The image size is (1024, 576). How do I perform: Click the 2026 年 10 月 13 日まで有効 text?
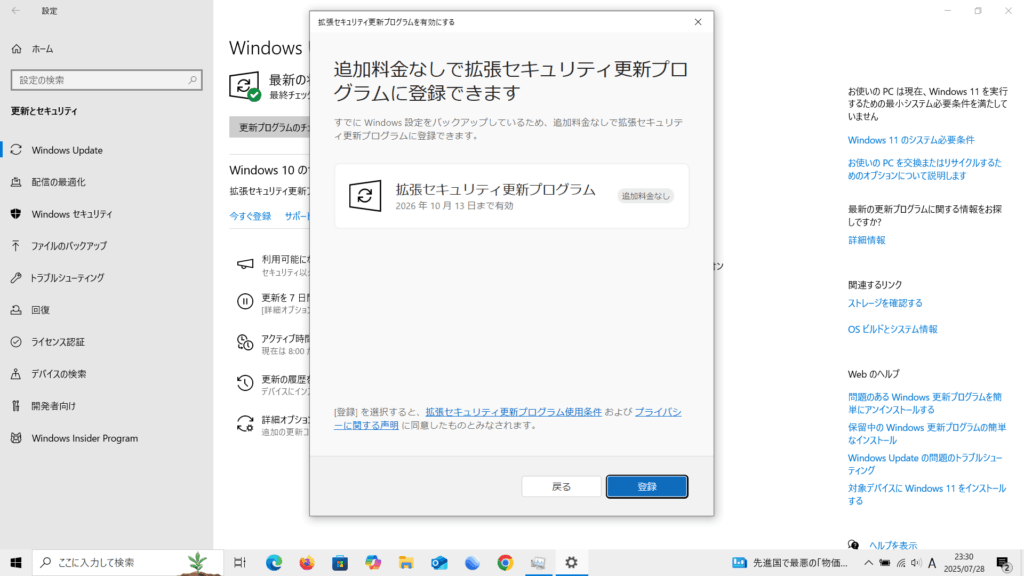pos(454,206)
